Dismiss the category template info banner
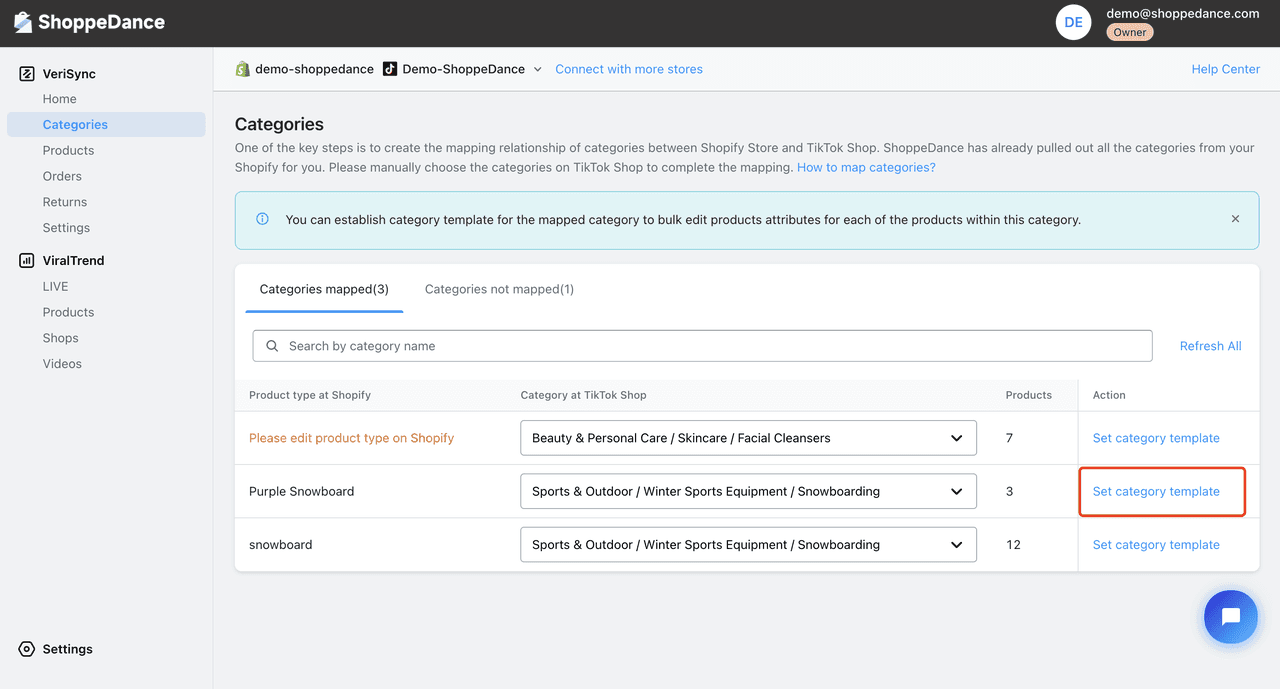Viewport: 1280px width, 689px height. point(1235,219)
